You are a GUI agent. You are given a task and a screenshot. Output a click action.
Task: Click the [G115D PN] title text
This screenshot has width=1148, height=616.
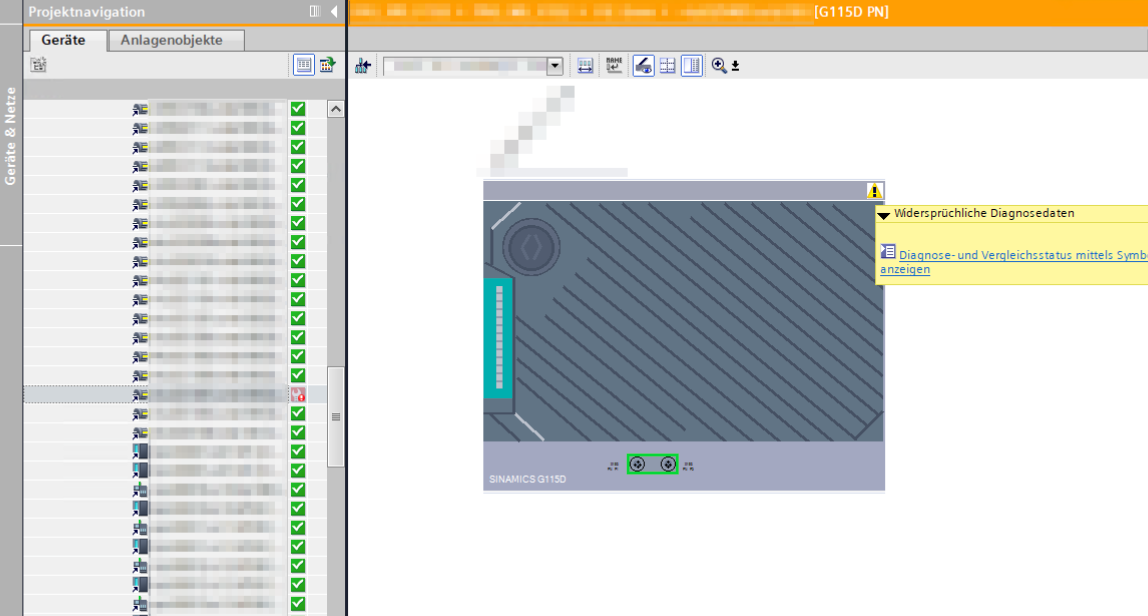(851, 12)
